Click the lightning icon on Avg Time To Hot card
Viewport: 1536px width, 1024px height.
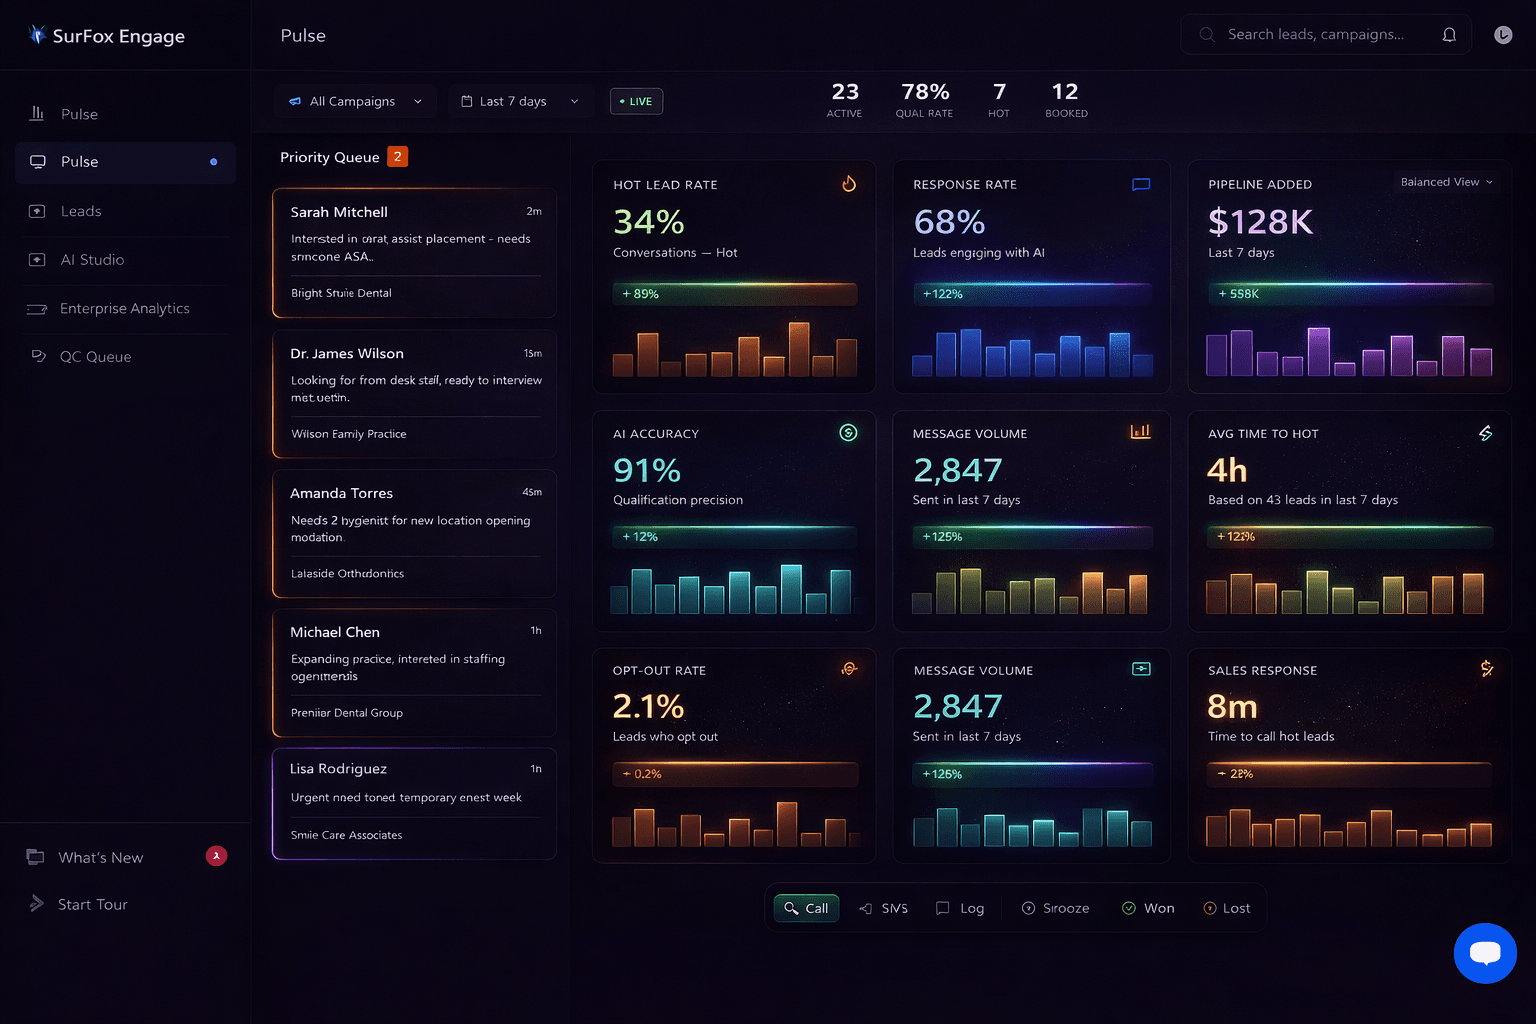[1485, 433]
